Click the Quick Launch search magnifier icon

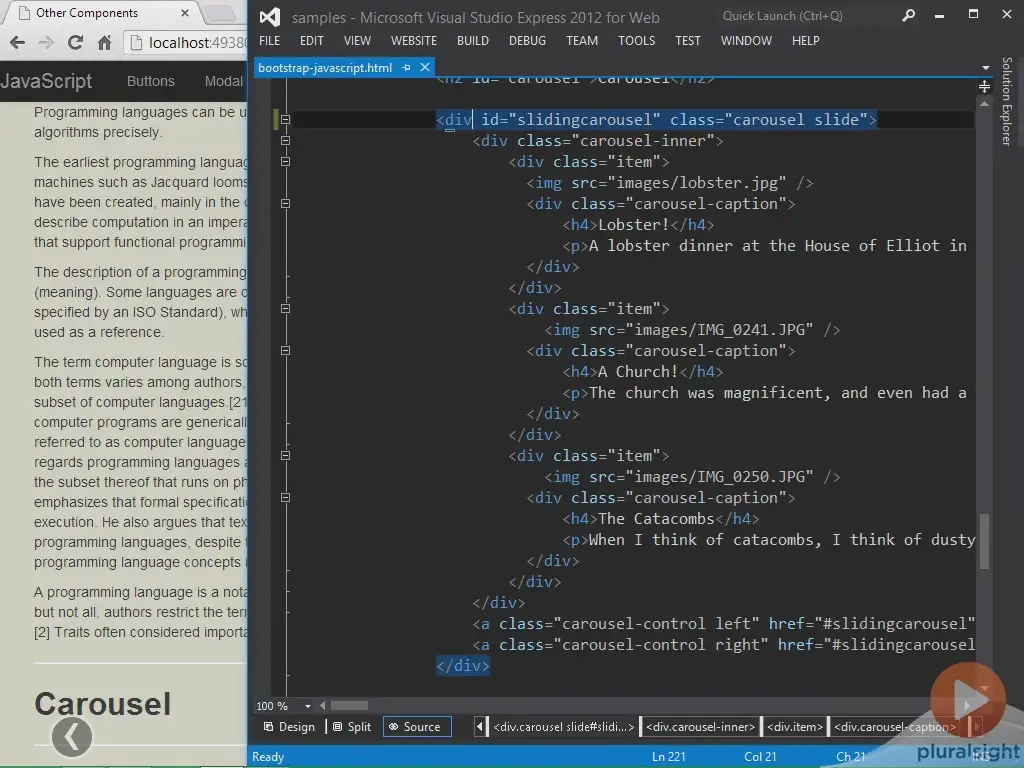click(x=908, y=17)
